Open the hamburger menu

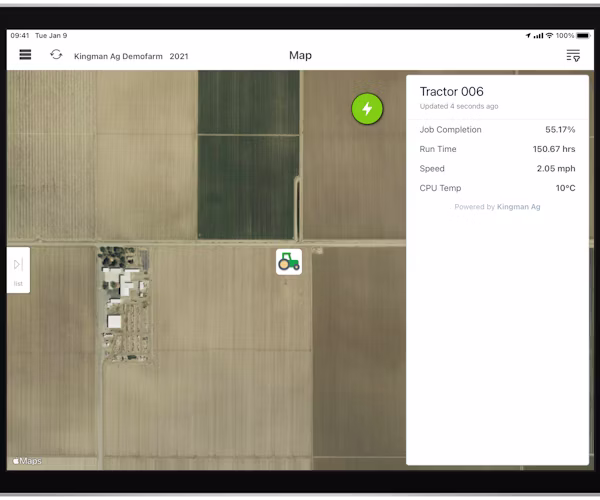[x=25, y=55]
